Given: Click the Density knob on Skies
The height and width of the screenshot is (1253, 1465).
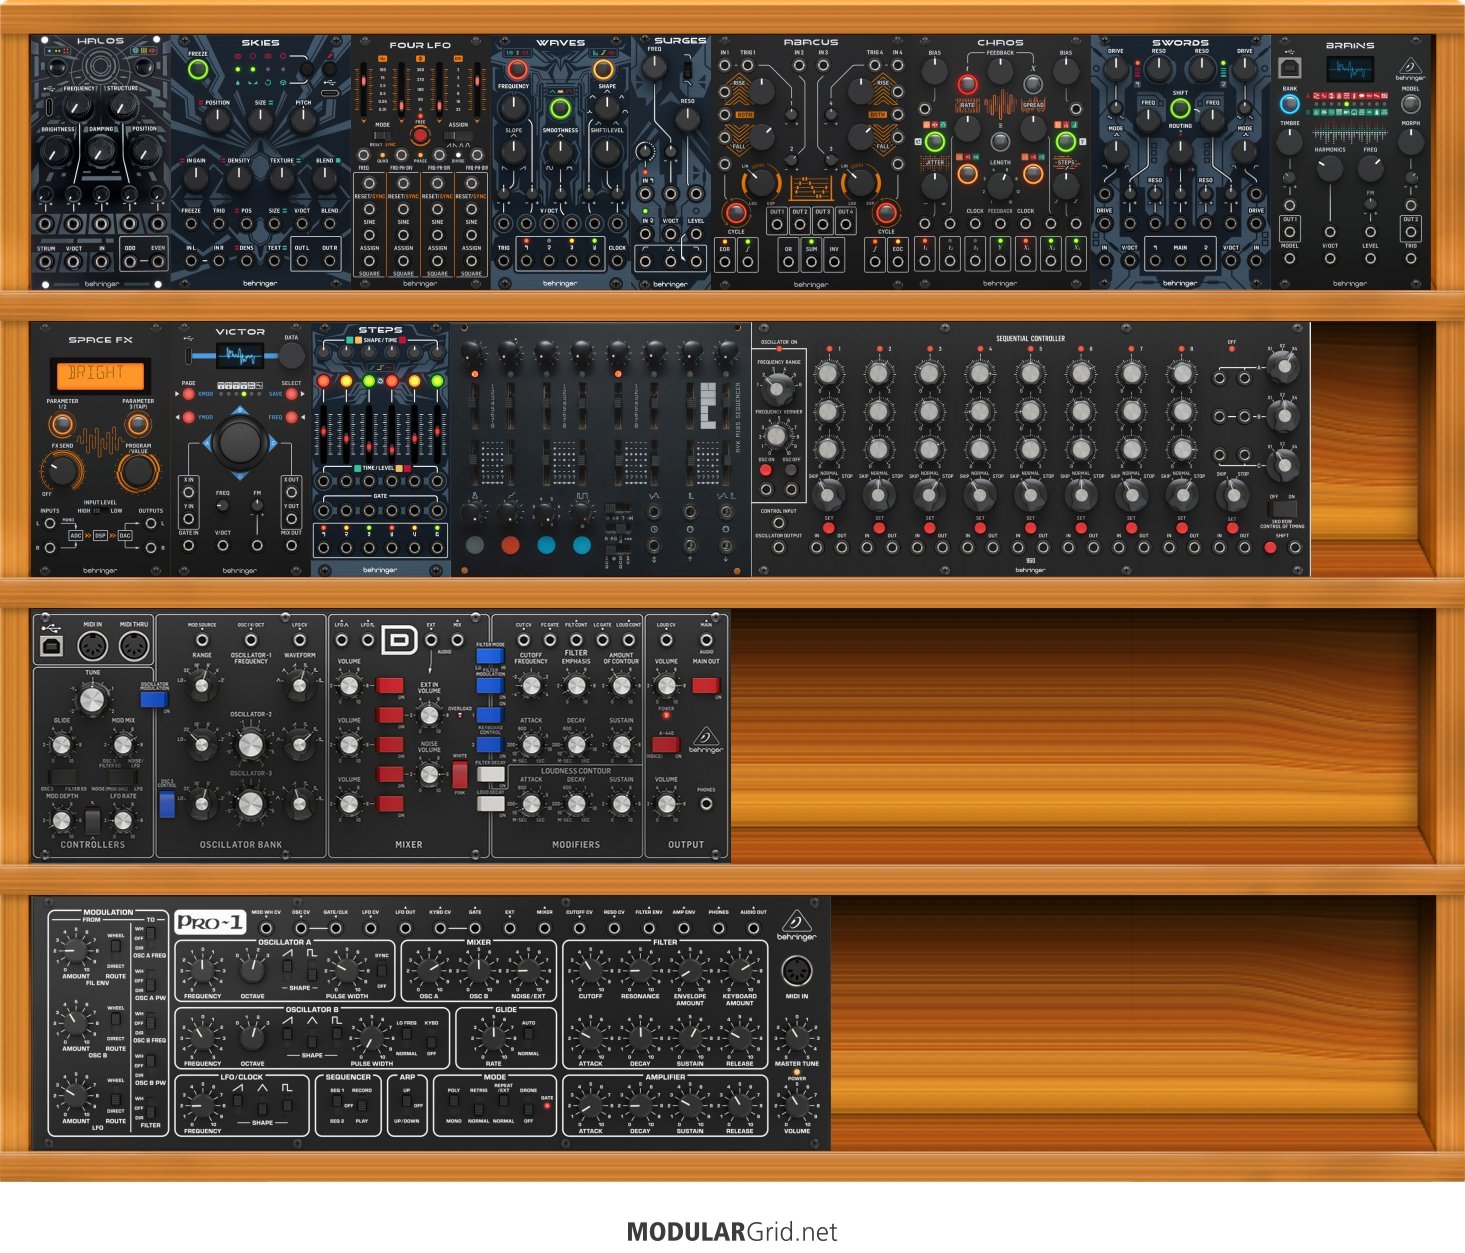Looking at the screenshot, I should [x=239, y=178].
